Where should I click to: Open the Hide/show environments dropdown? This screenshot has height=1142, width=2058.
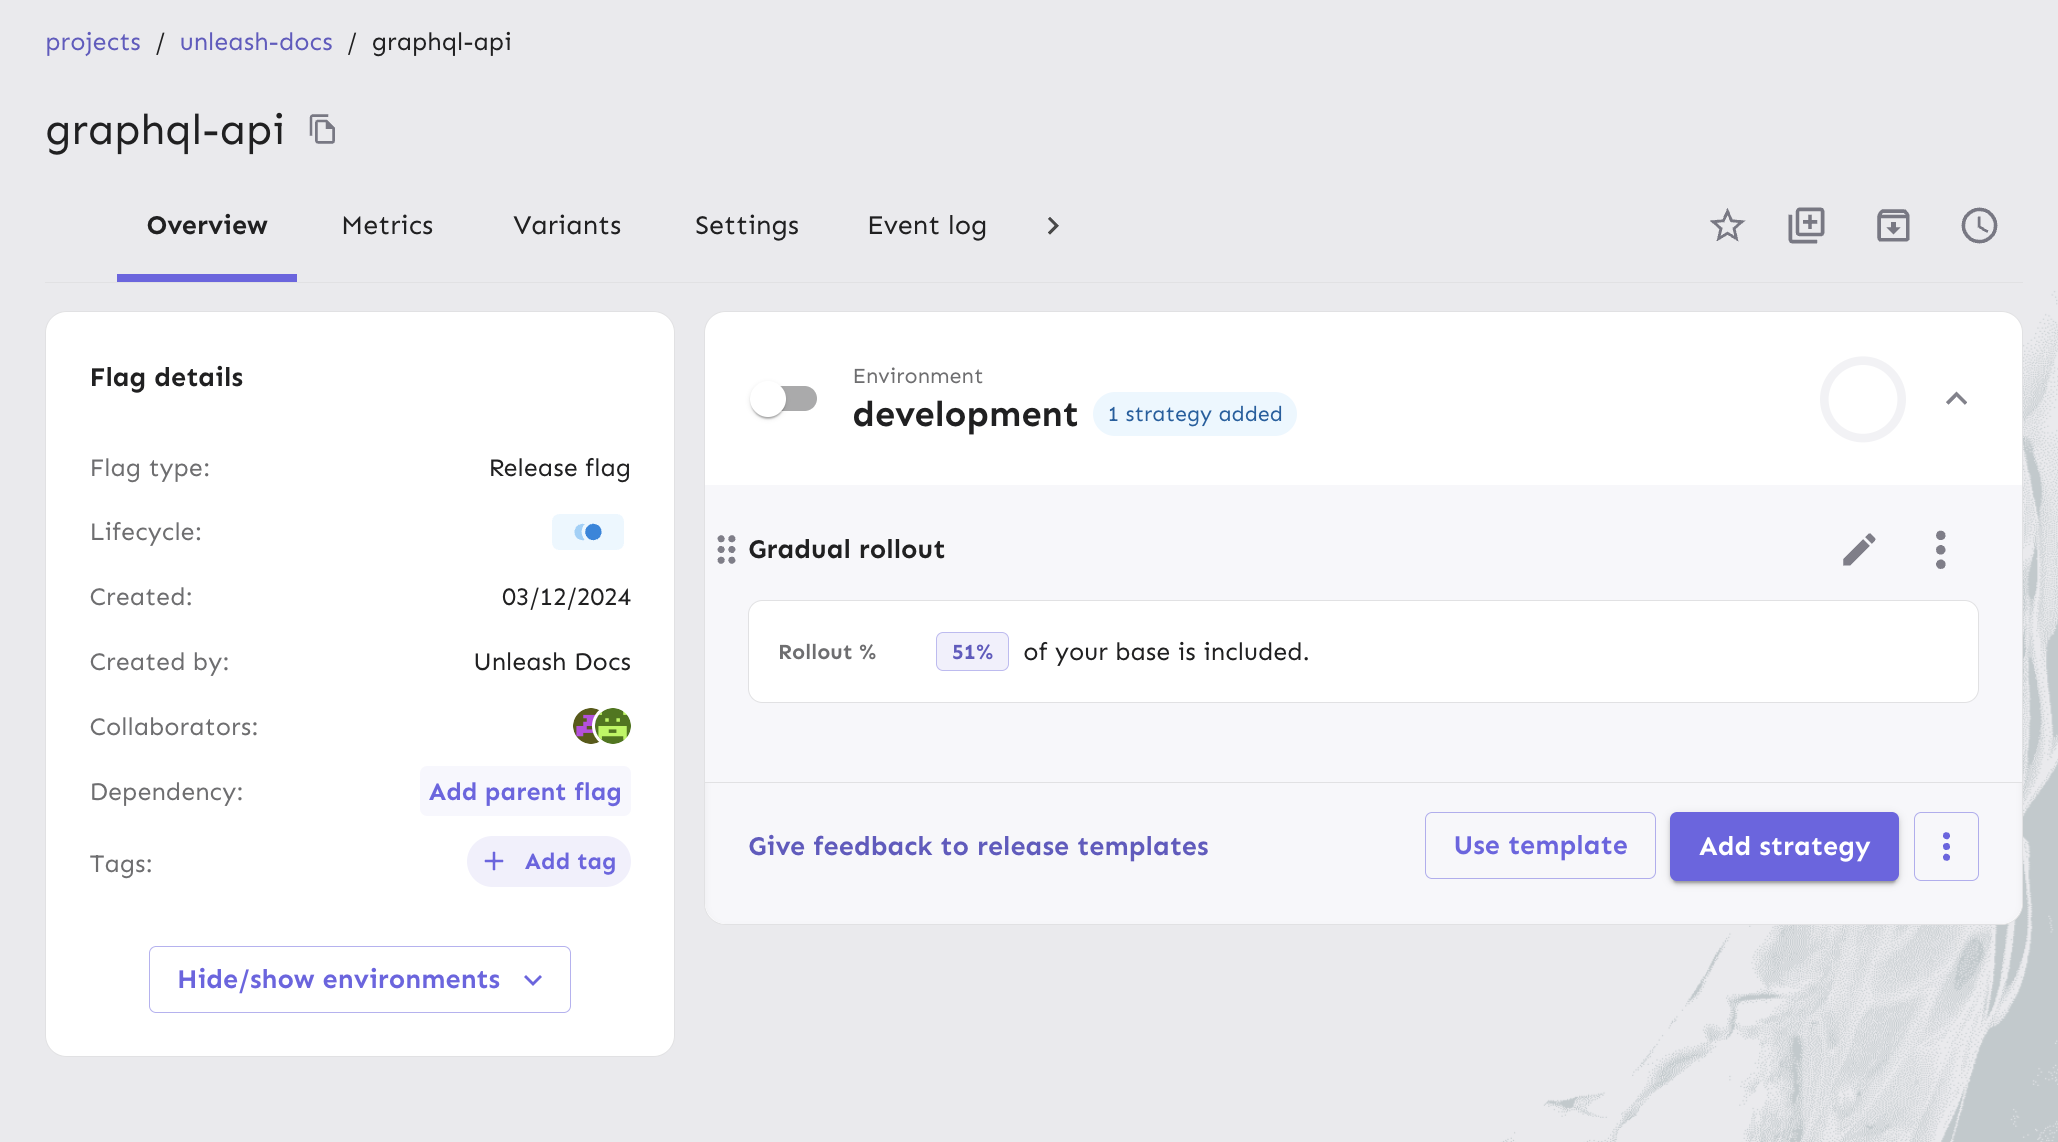click(x=359, y=979)
